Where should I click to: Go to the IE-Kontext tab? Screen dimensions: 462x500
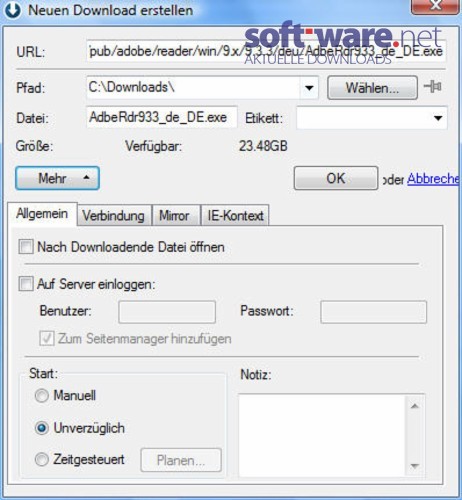235,216
